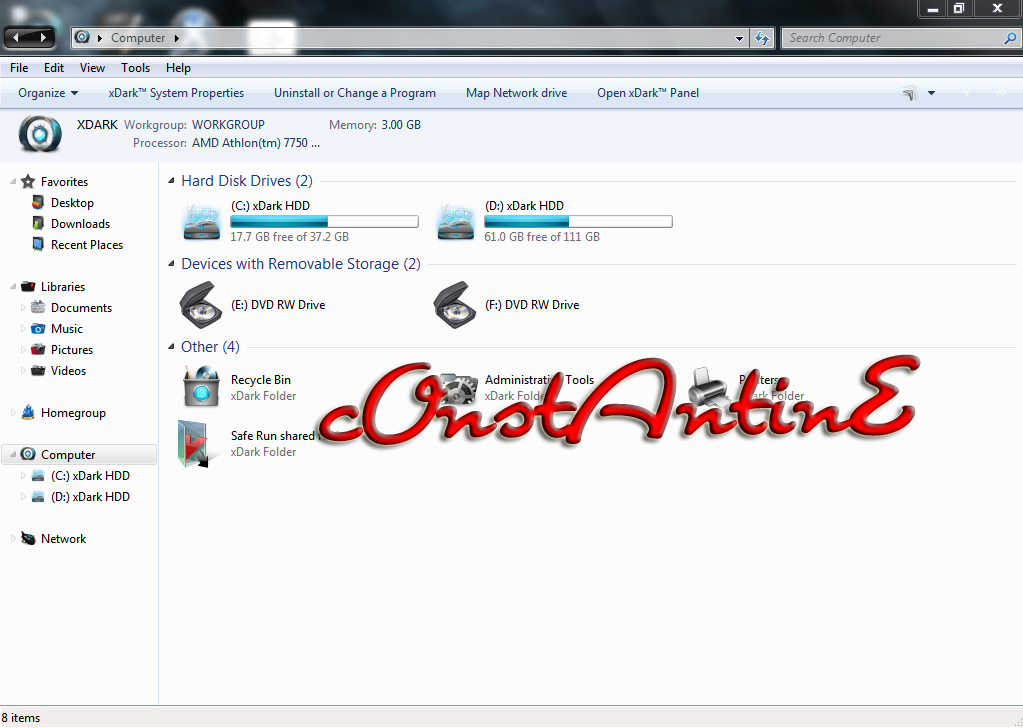Click Map Network drive button

tap(517, 93)
